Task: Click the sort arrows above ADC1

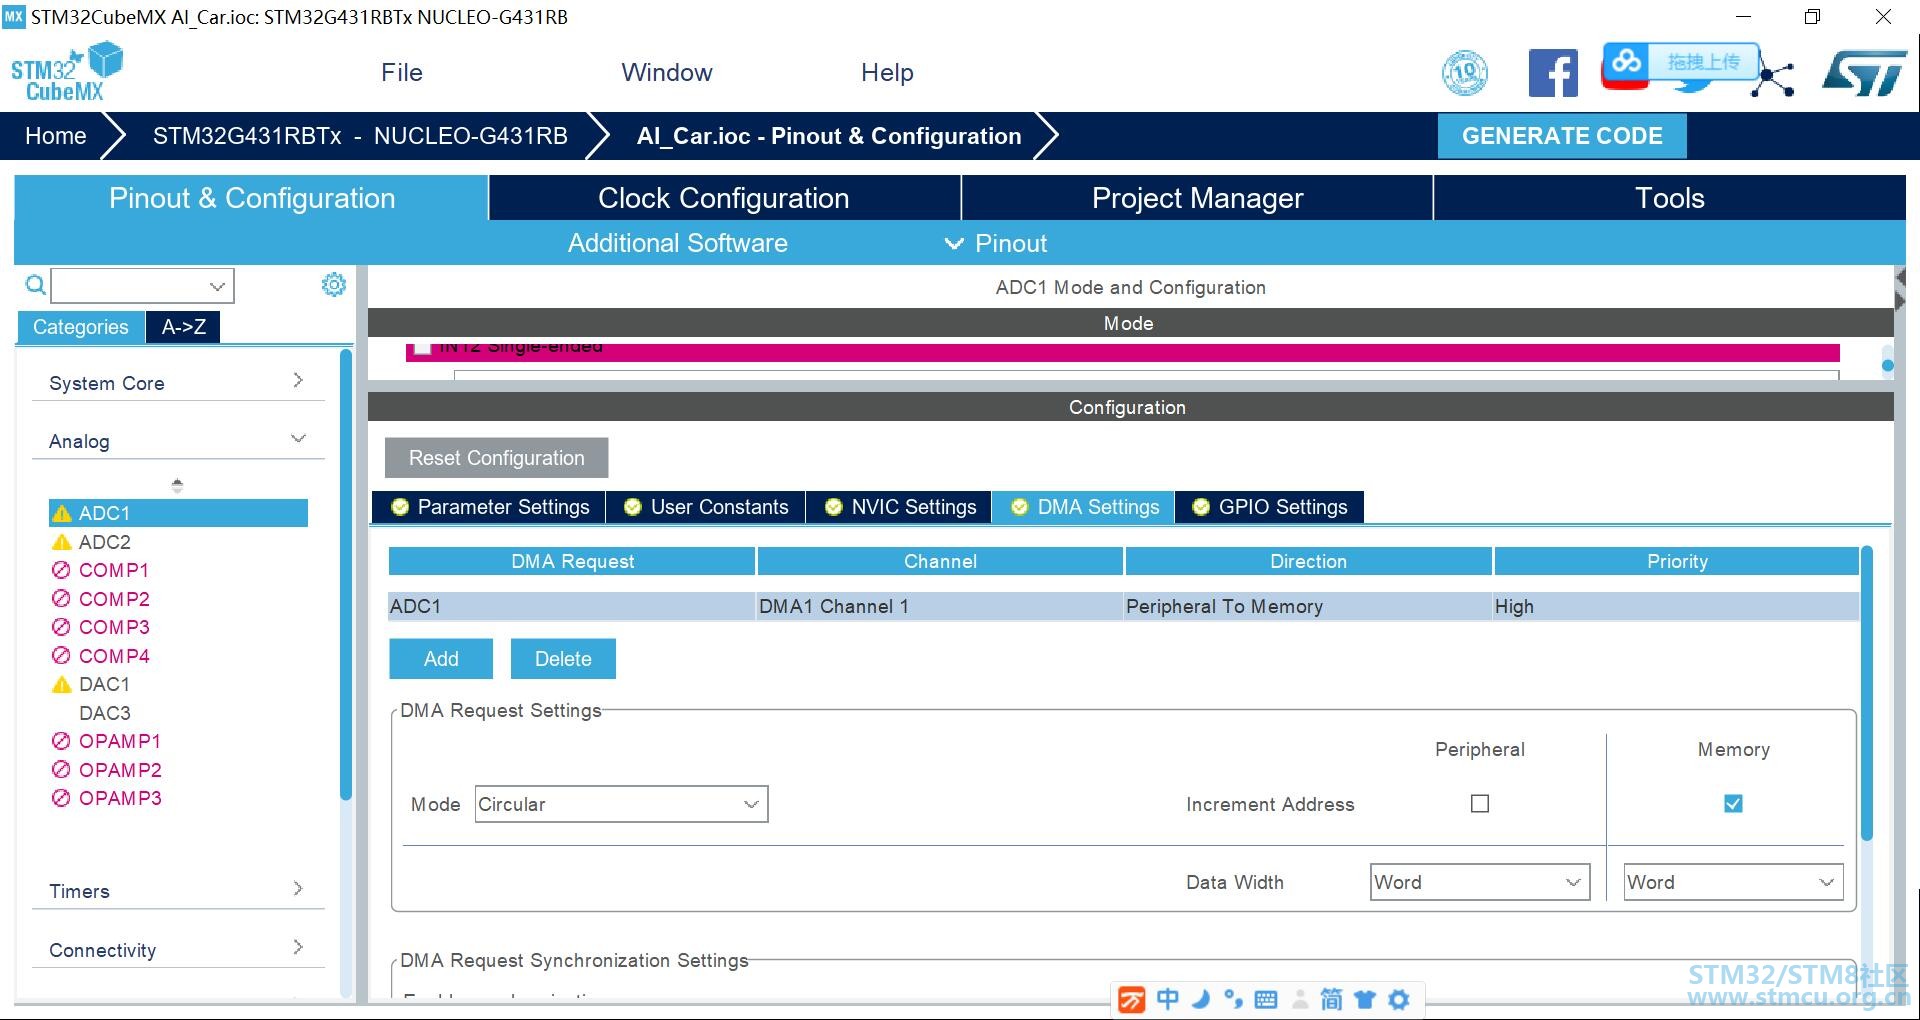Action: coord(177,485)
